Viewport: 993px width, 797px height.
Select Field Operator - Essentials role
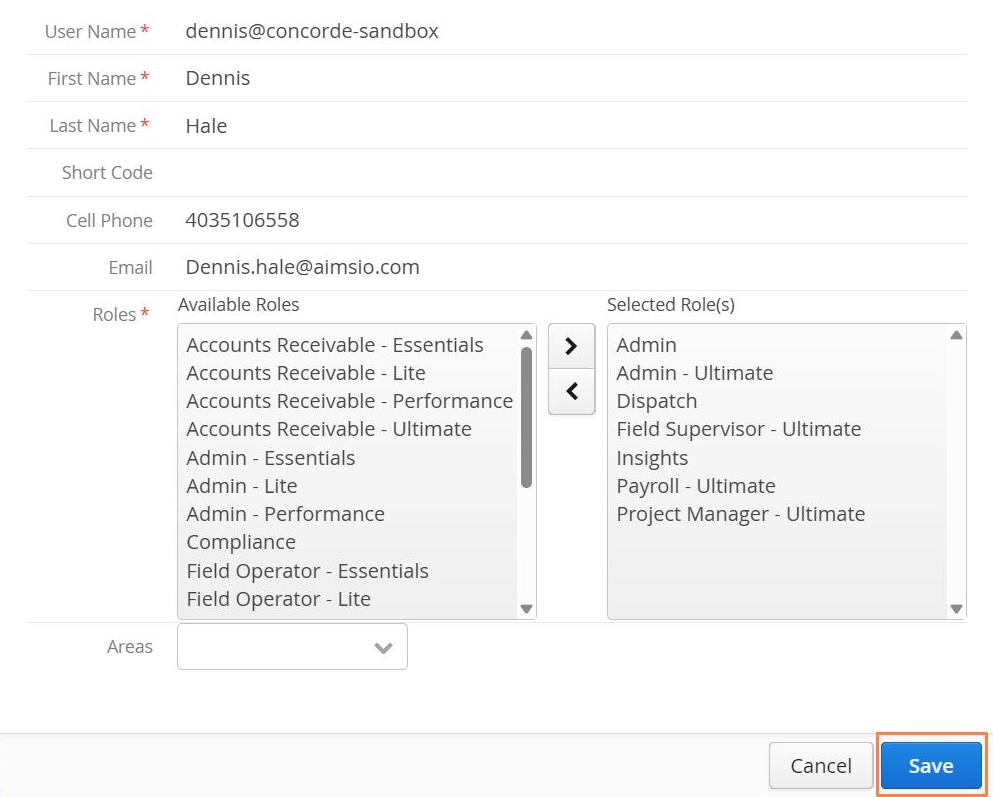[x=308, y=570]
